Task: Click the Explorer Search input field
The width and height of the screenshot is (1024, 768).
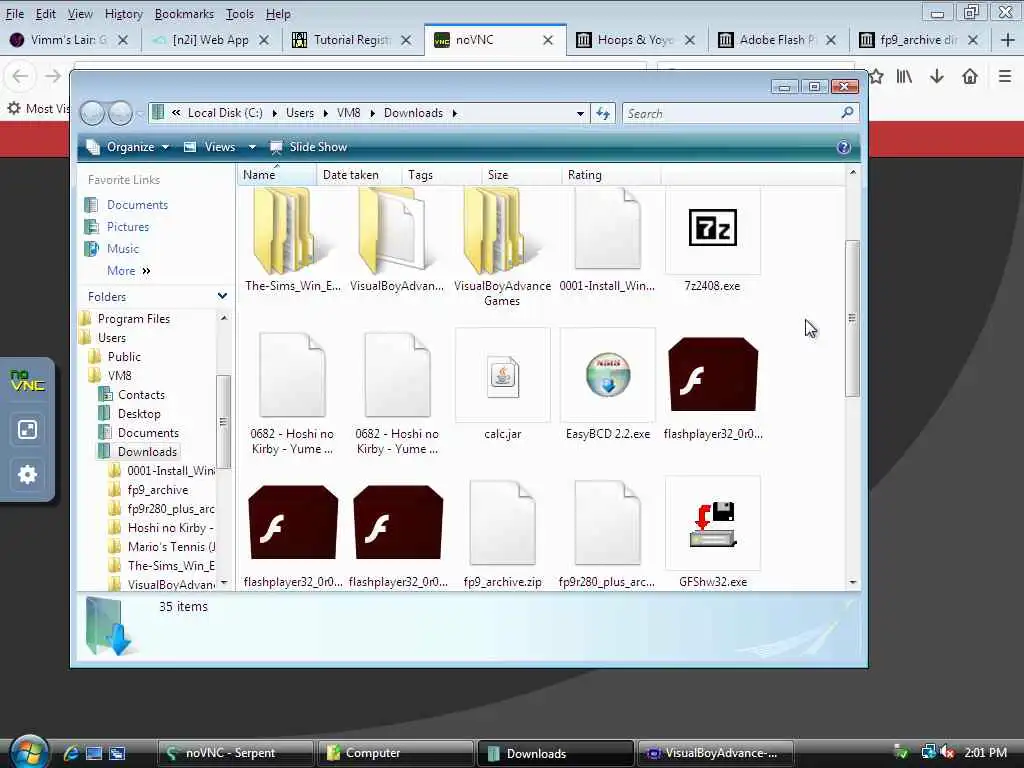Action: pyautogui.click(x=741, y=113)
